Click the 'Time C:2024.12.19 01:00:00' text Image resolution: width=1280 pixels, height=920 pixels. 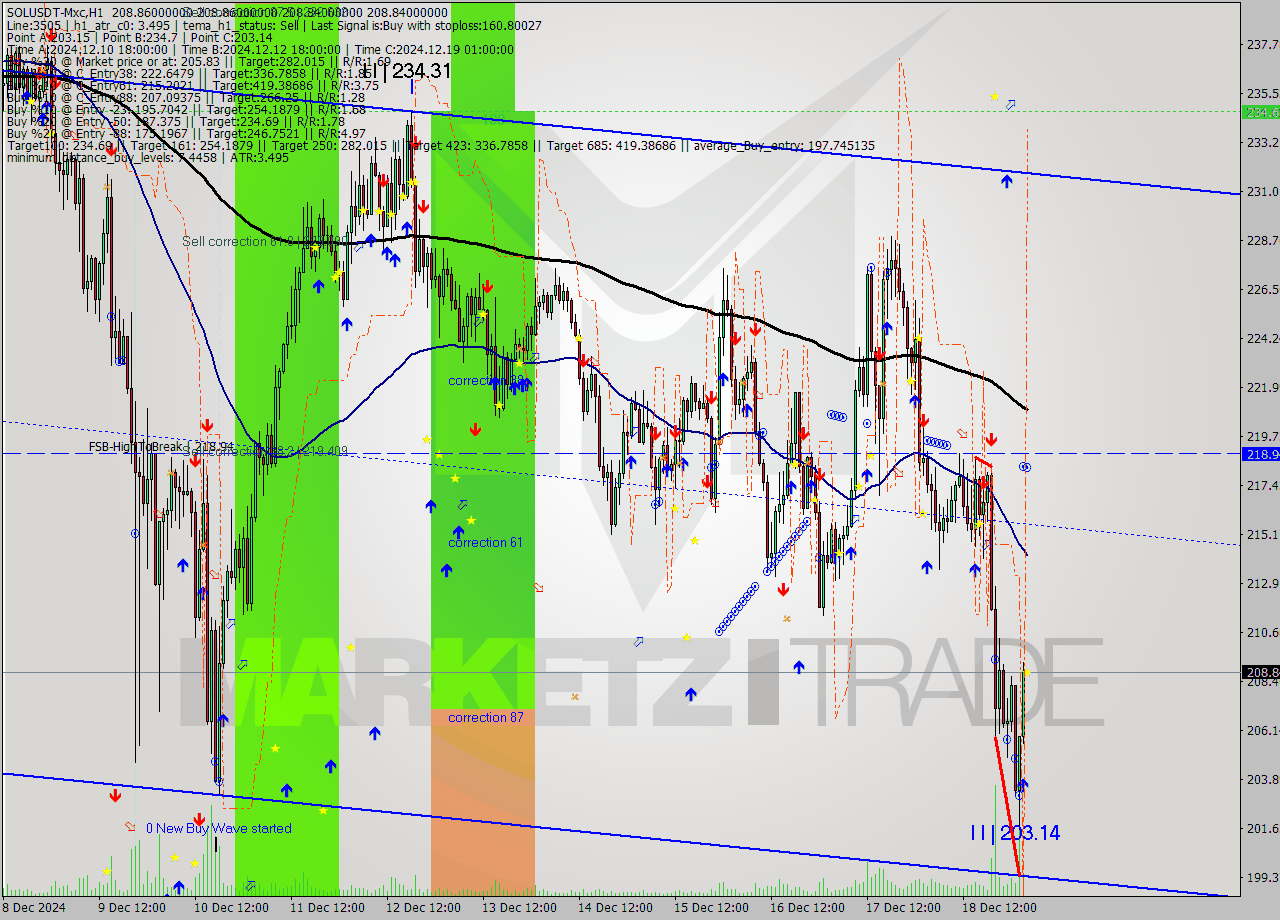(434, 50)
